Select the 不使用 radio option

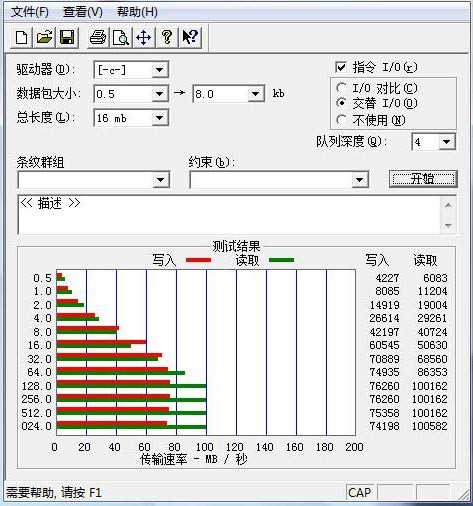click(x=341, y=120)
